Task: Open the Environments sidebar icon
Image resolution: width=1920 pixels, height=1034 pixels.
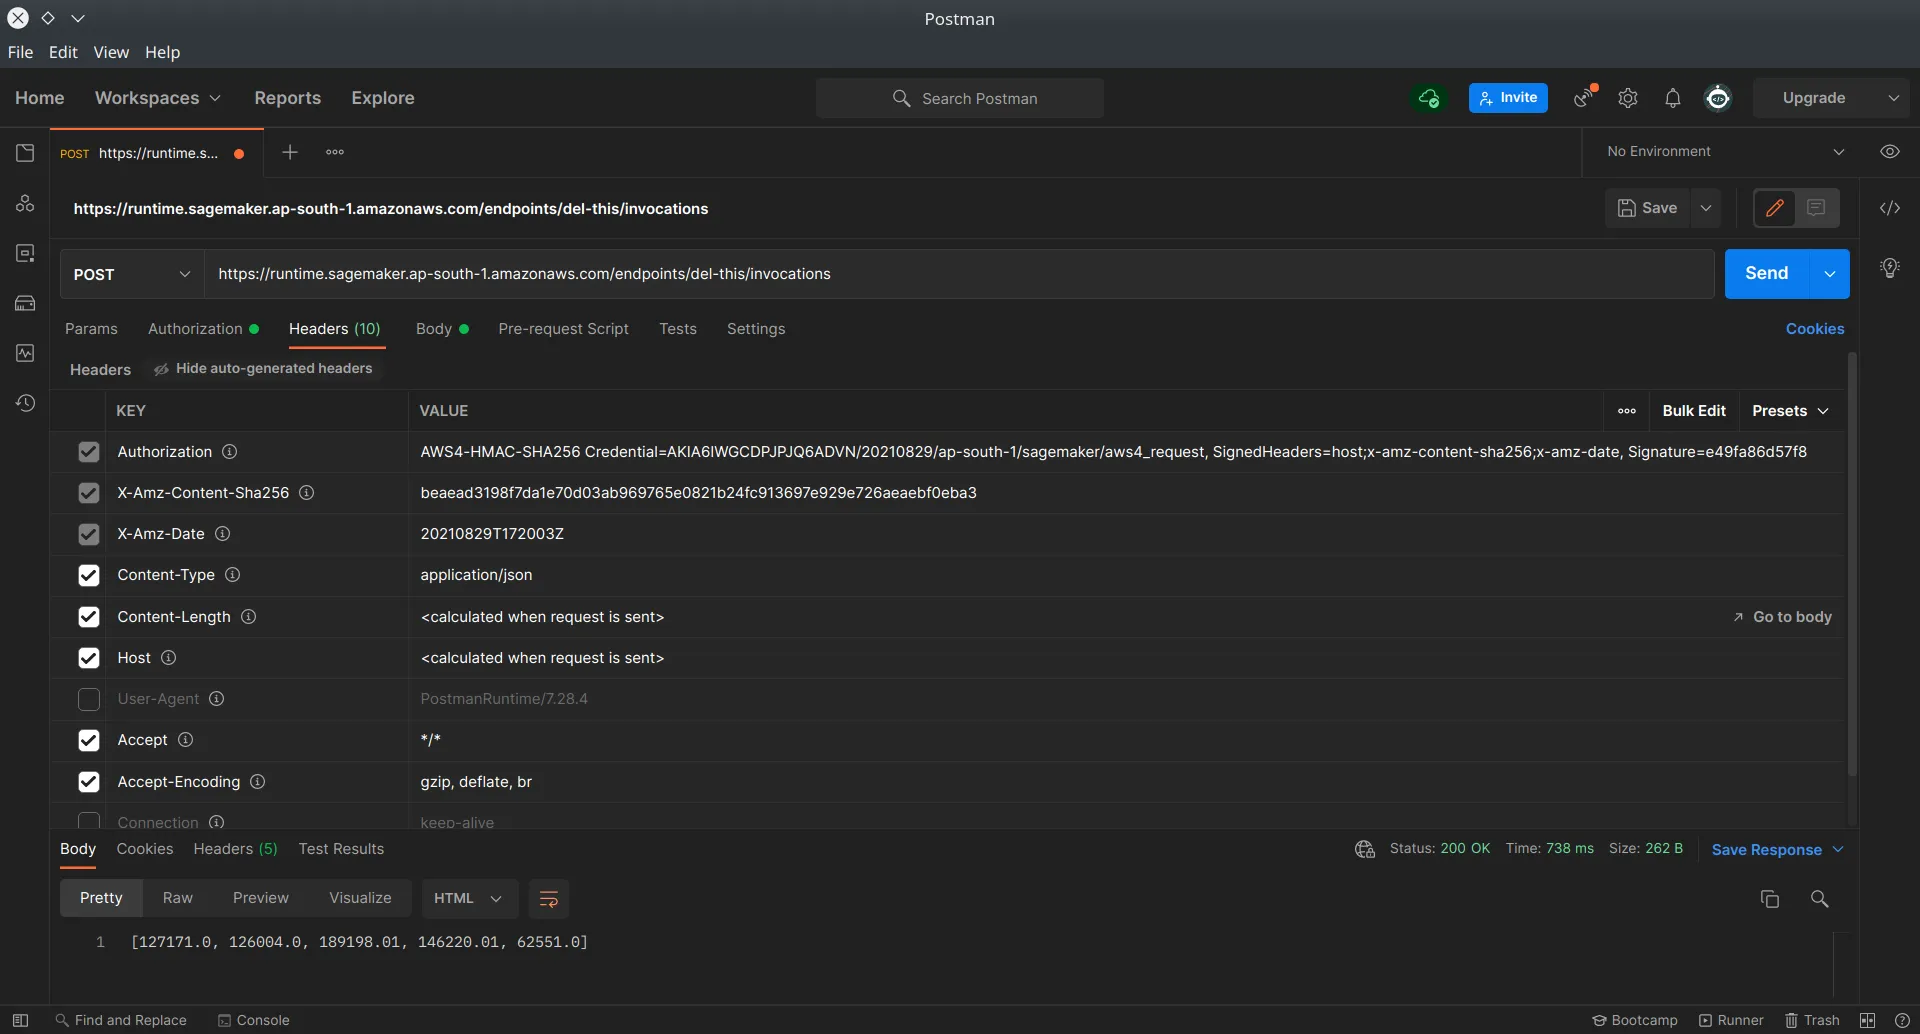Action: click(25, 253)
